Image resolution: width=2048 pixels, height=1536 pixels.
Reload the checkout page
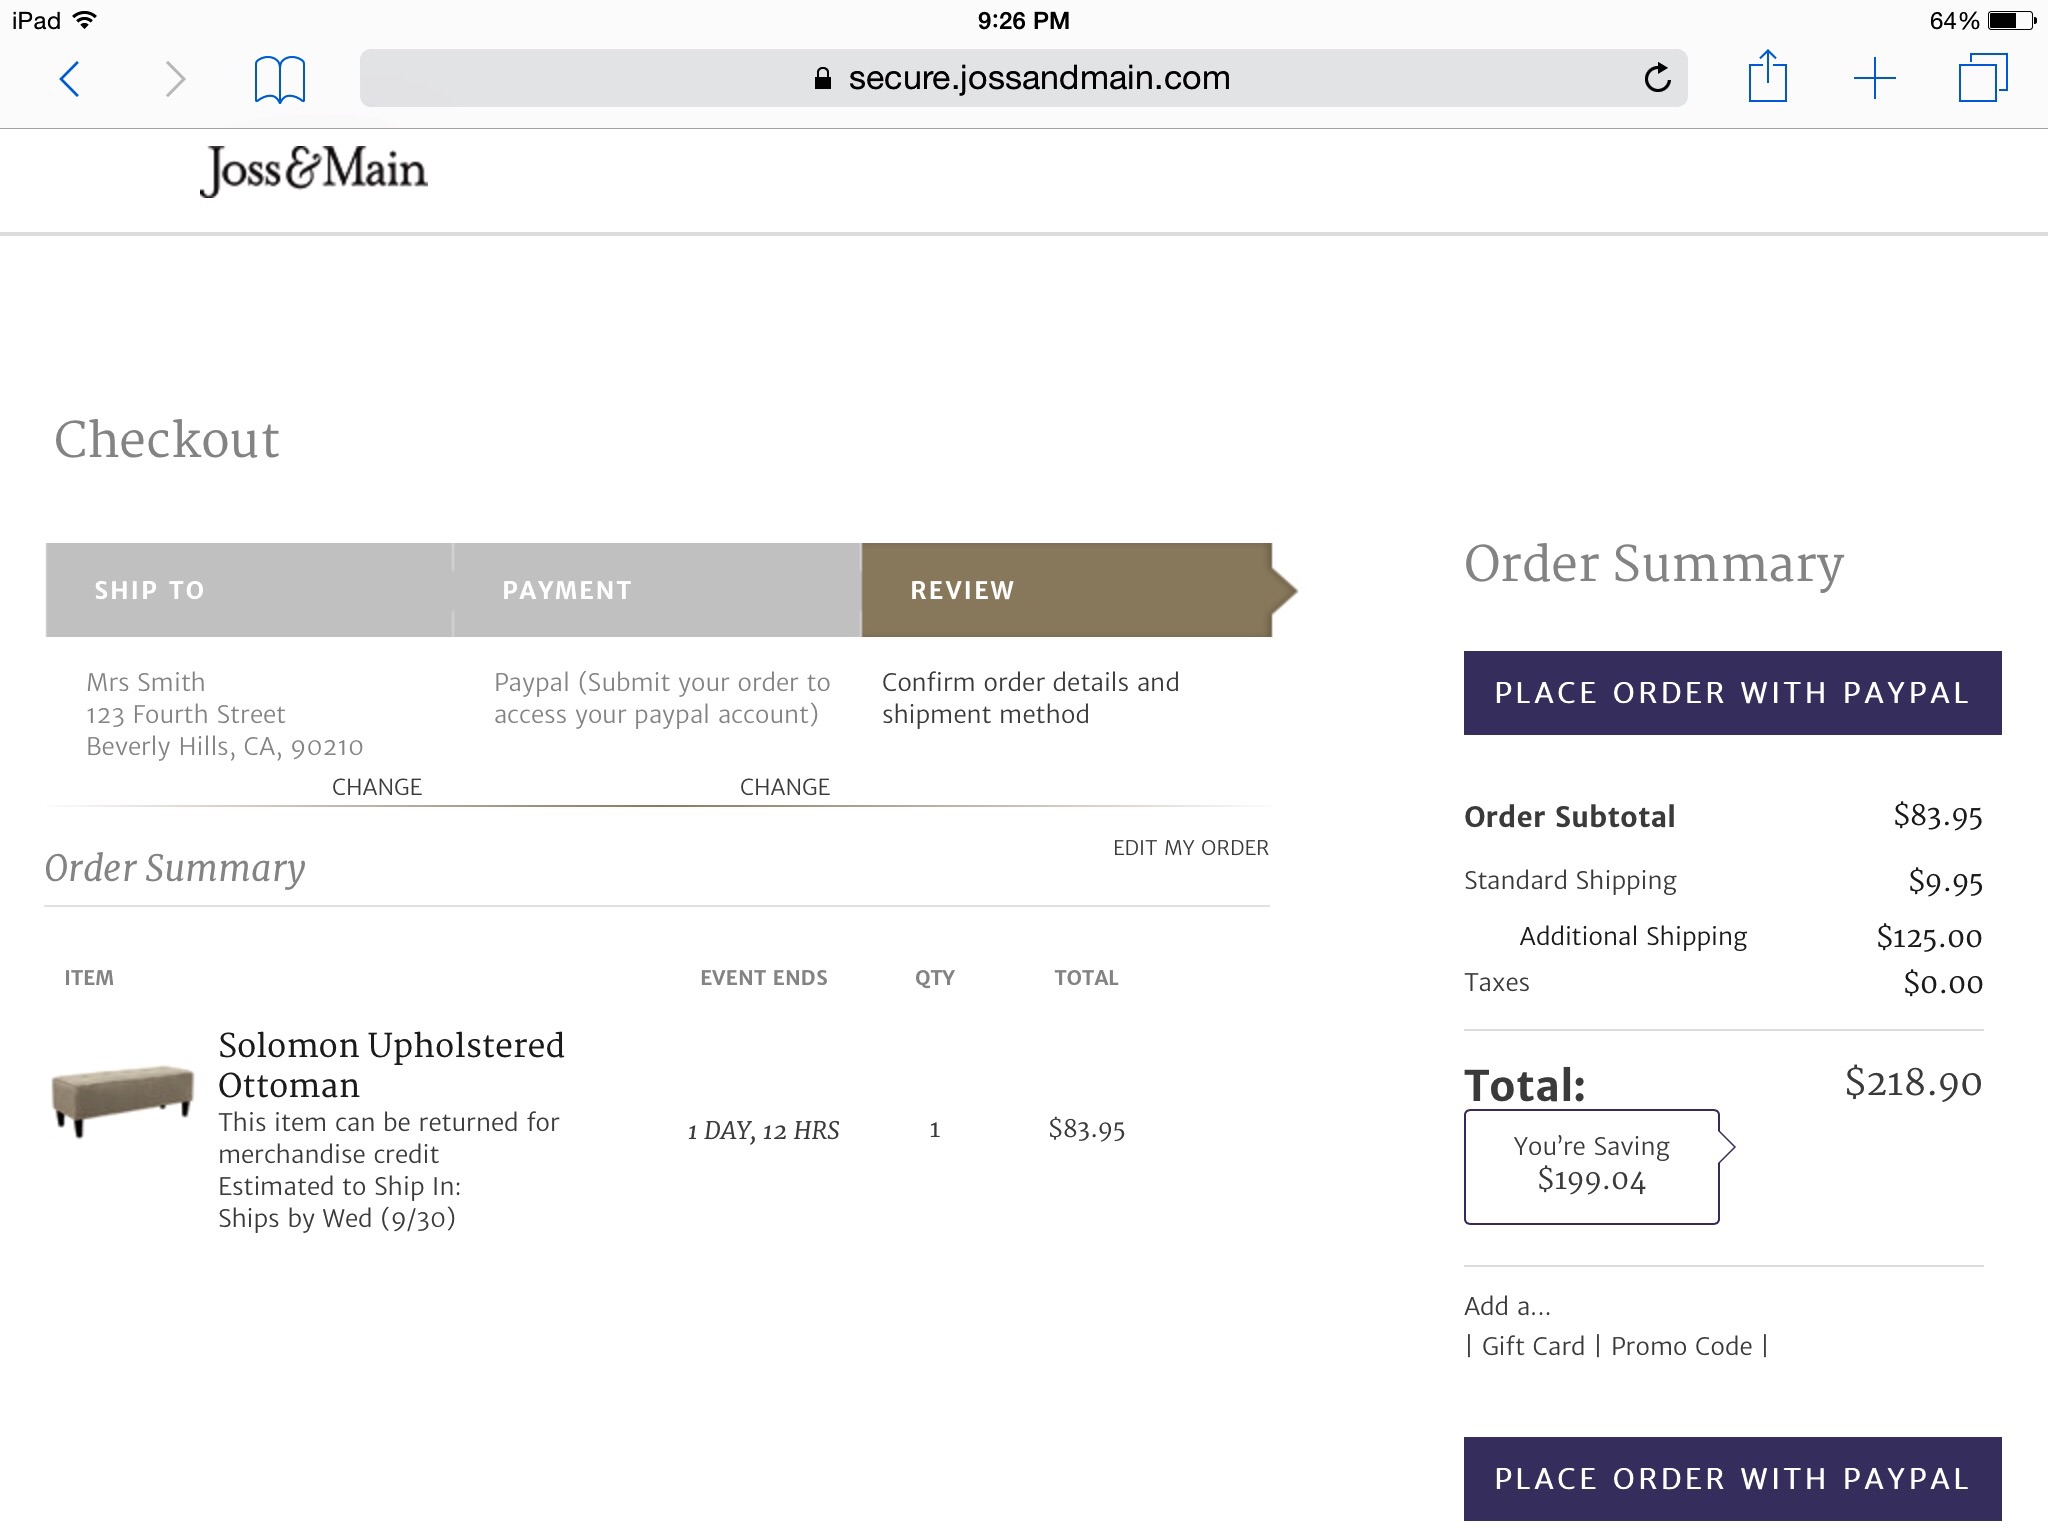point(1657,78)
